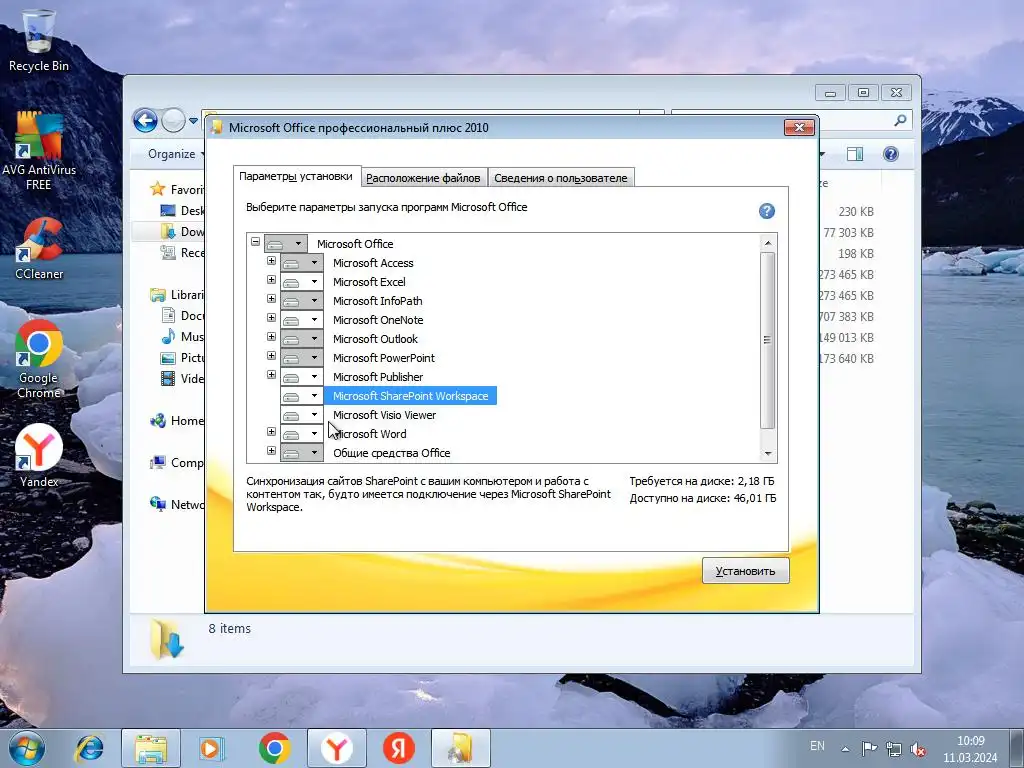The image size is (1024, 768).
Task: Open install option dropdown for Microsoft Word
Action: click(302, 434)
